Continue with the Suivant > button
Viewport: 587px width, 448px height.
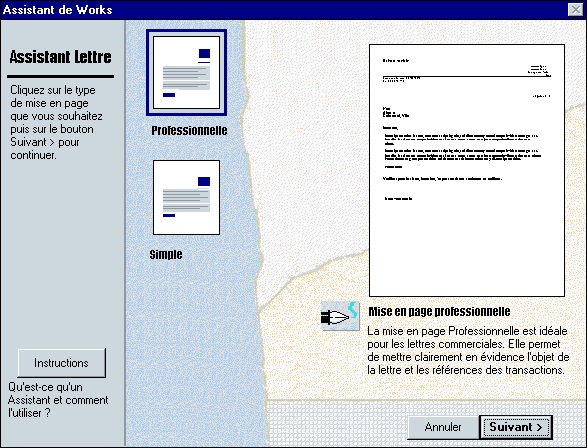(516, 427)
